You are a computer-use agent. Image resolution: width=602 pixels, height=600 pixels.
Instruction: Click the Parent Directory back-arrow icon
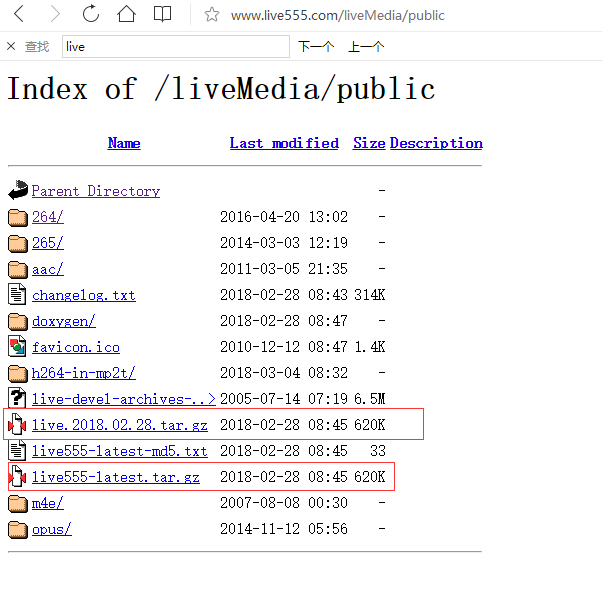point(18,190)
